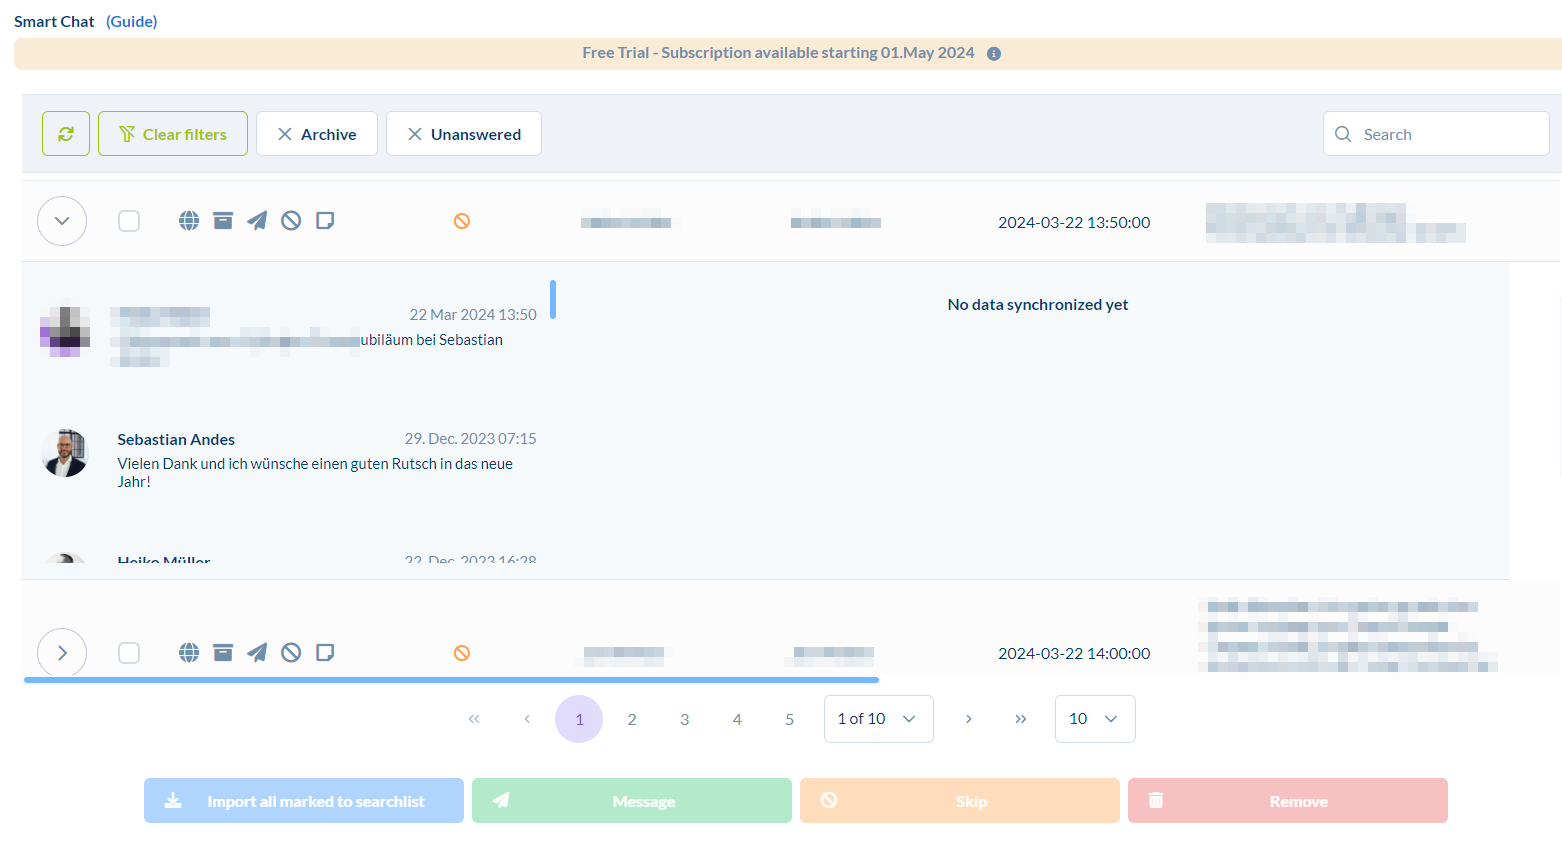Click the timestamp 2024-03-22 13:50:00
This screenshot has height=842, width=1562.
click(x=1074, y=222)
